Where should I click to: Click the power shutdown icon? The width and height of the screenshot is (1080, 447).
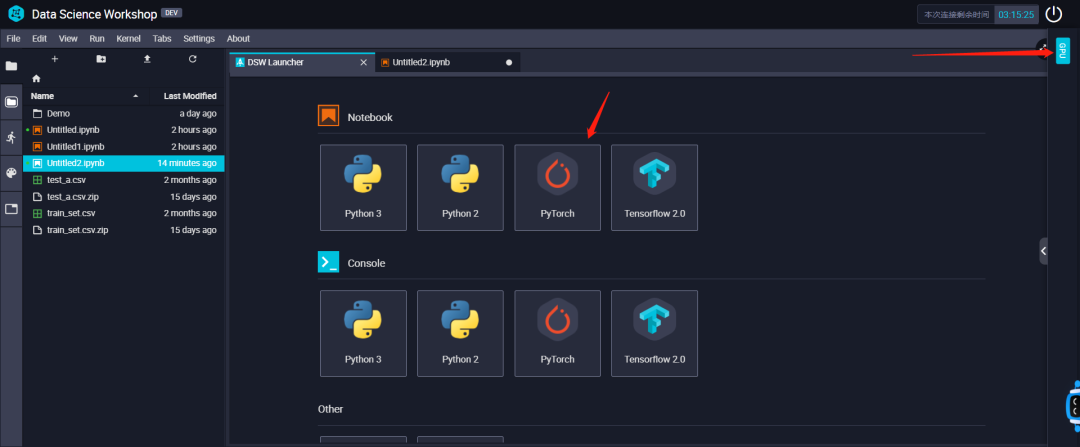(x=1054, y=14)
